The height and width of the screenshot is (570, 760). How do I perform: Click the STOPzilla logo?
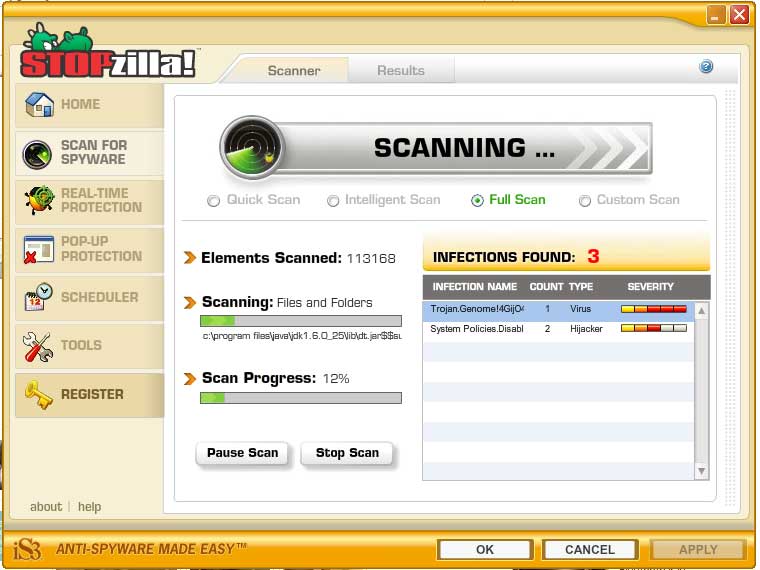tap(108, 52)
